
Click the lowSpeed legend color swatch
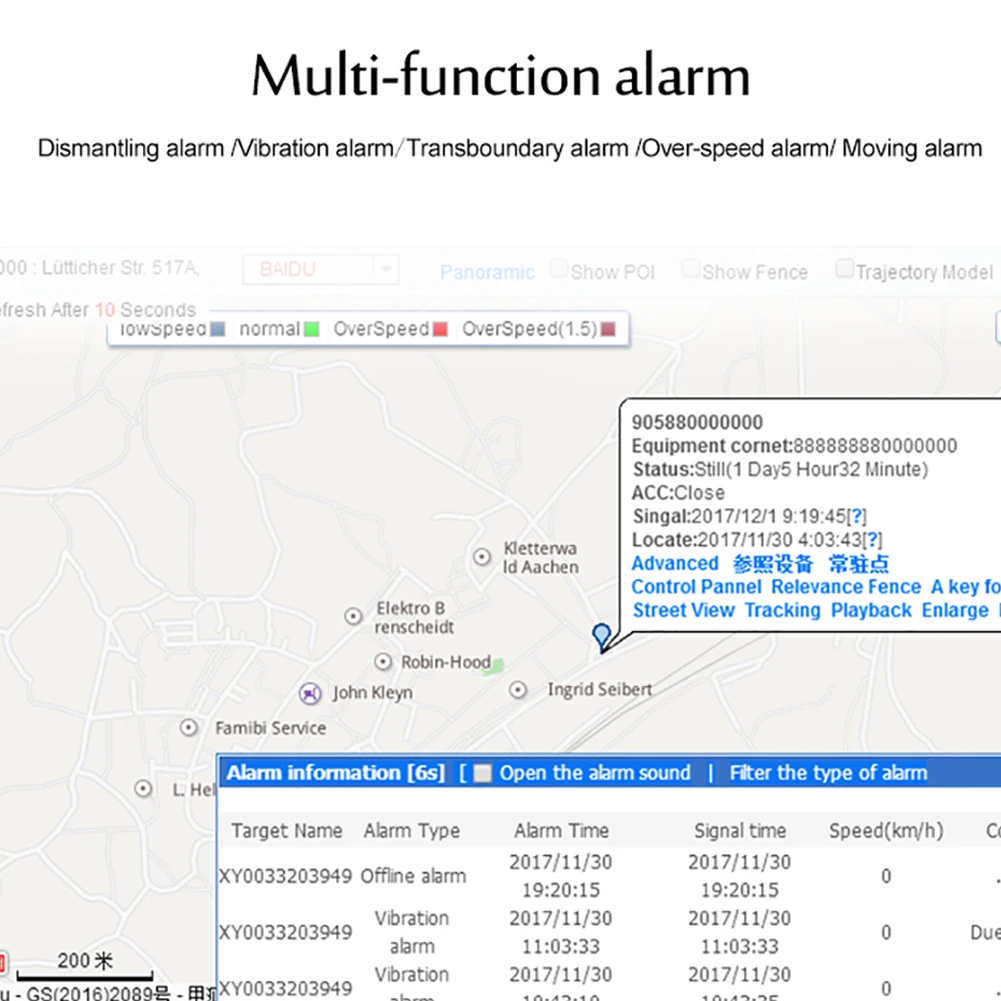(x=218, y=329)
